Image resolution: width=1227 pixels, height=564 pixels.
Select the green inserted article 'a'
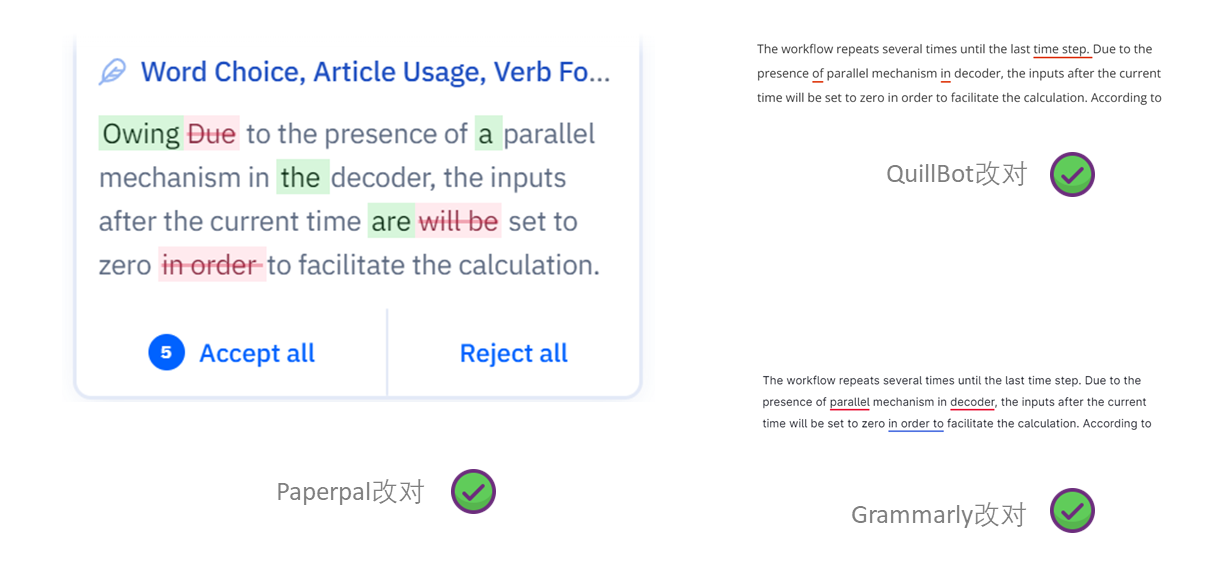(486, 134)
